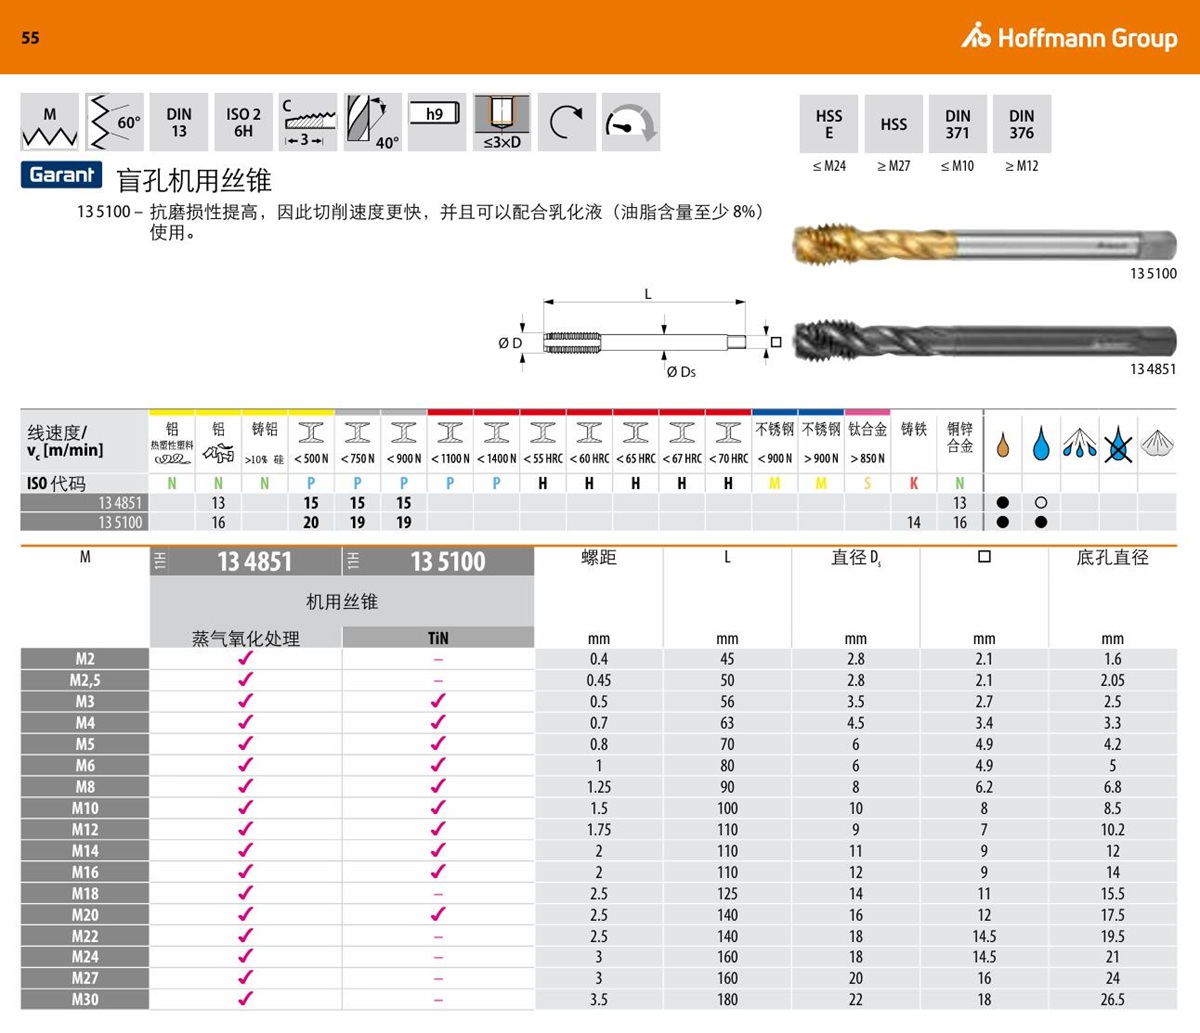Select the M30 row label
Image resolution: width=1200 pixels, height=1033 pixels.
[x=85, y=999]
